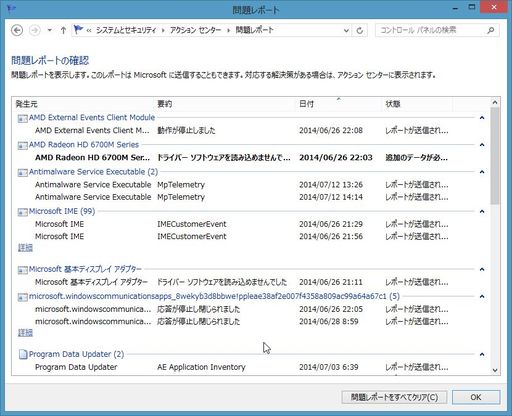Viewport: 512px width, 416px height.
Task: Click the vertical scrollbar thumb
Action: (495, 156)
